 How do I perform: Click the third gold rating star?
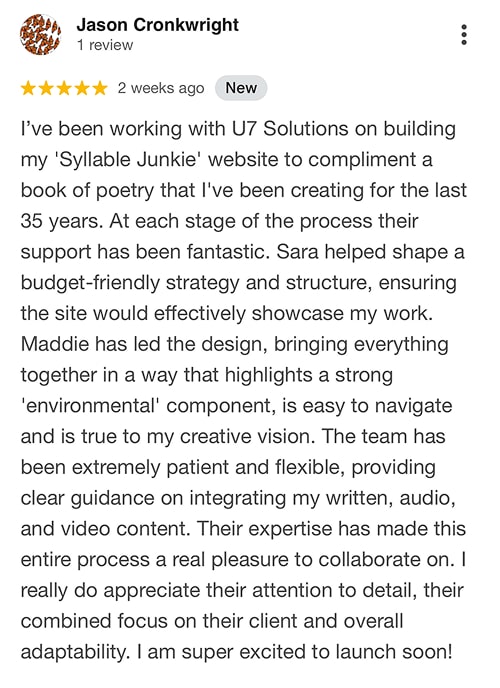click(64, 88)
